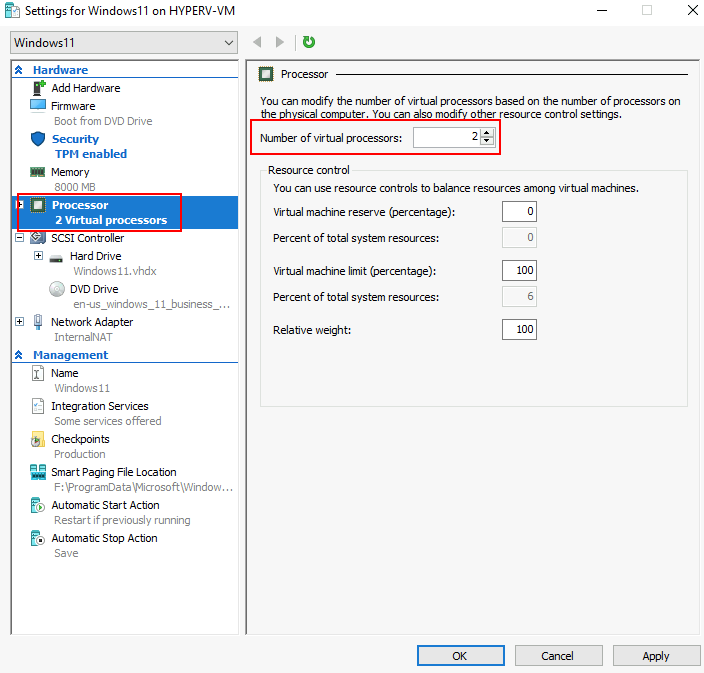Click the Add Hardware icon
This screenshot has width=704, height=673.
point(39,88)
